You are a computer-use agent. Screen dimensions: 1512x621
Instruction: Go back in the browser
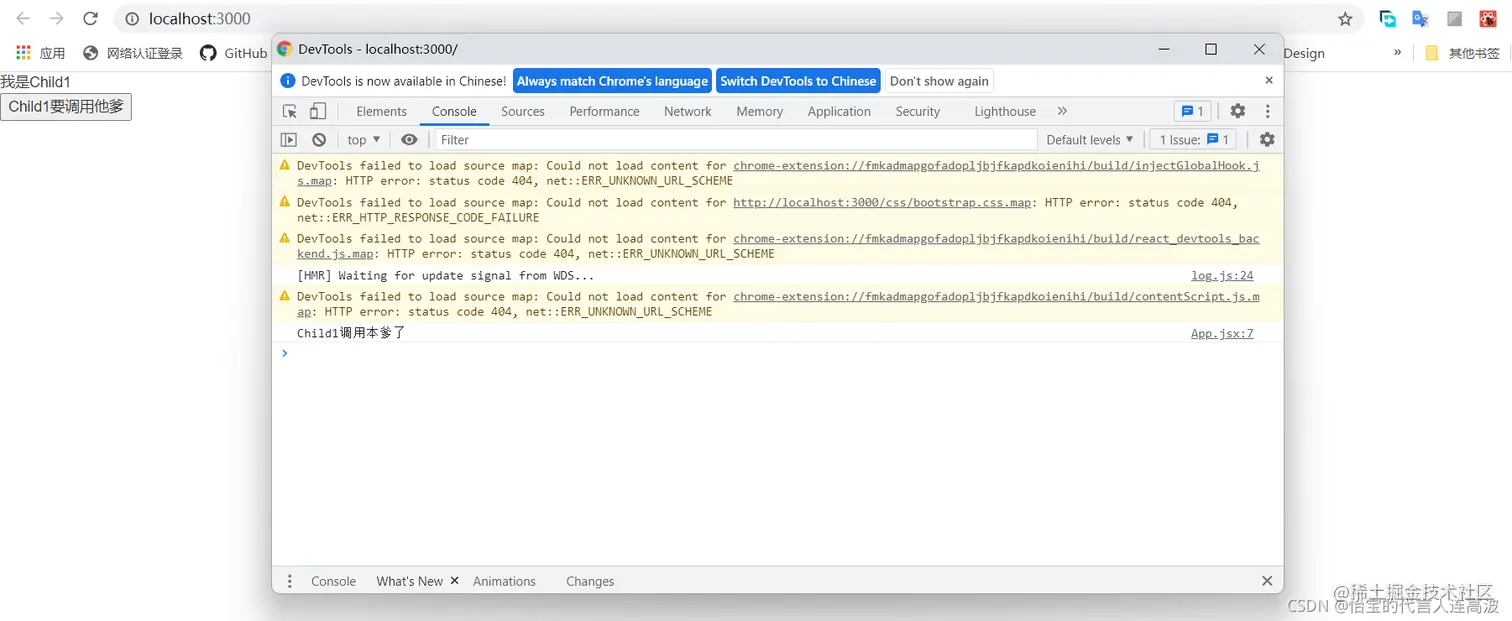point(23,19)
